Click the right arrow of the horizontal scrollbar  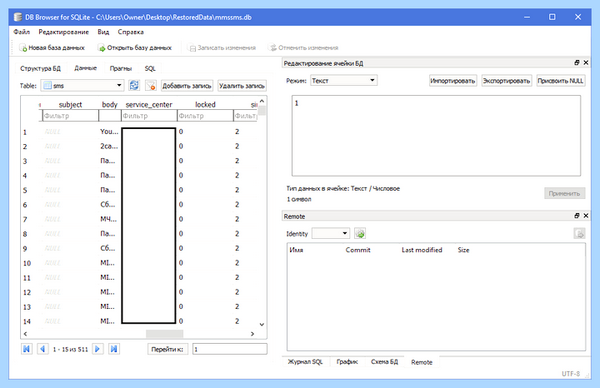click(252, 334)
